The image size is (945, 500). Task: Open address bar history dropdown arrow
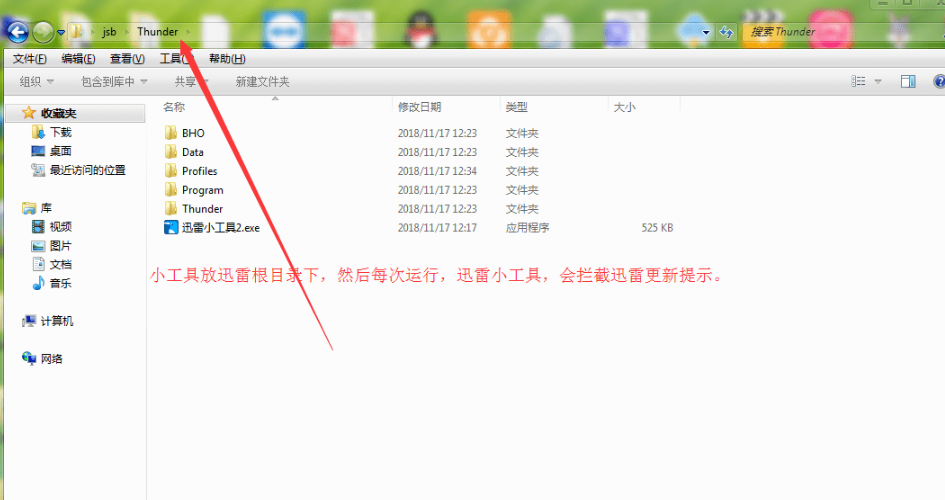(706, 33)
